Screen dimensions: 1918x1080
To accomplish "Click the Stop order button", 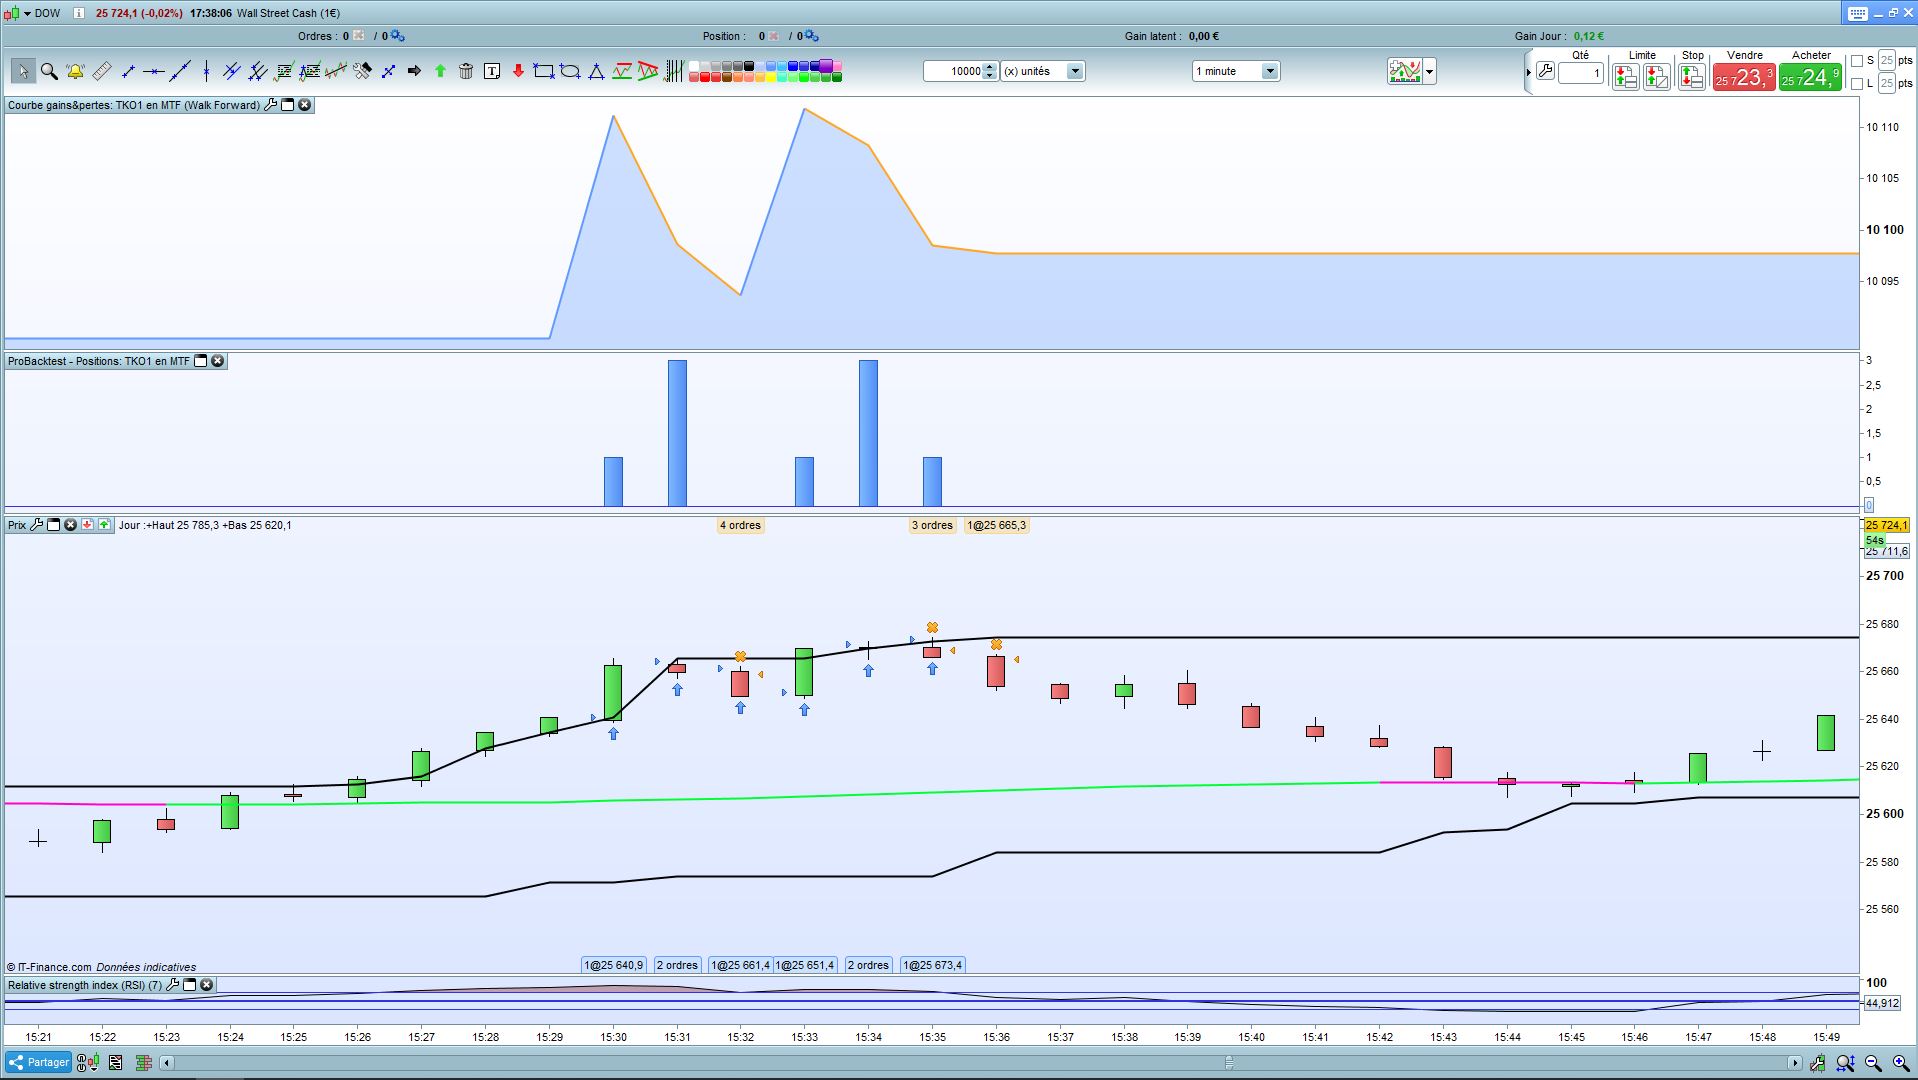I will point(1692,77).
